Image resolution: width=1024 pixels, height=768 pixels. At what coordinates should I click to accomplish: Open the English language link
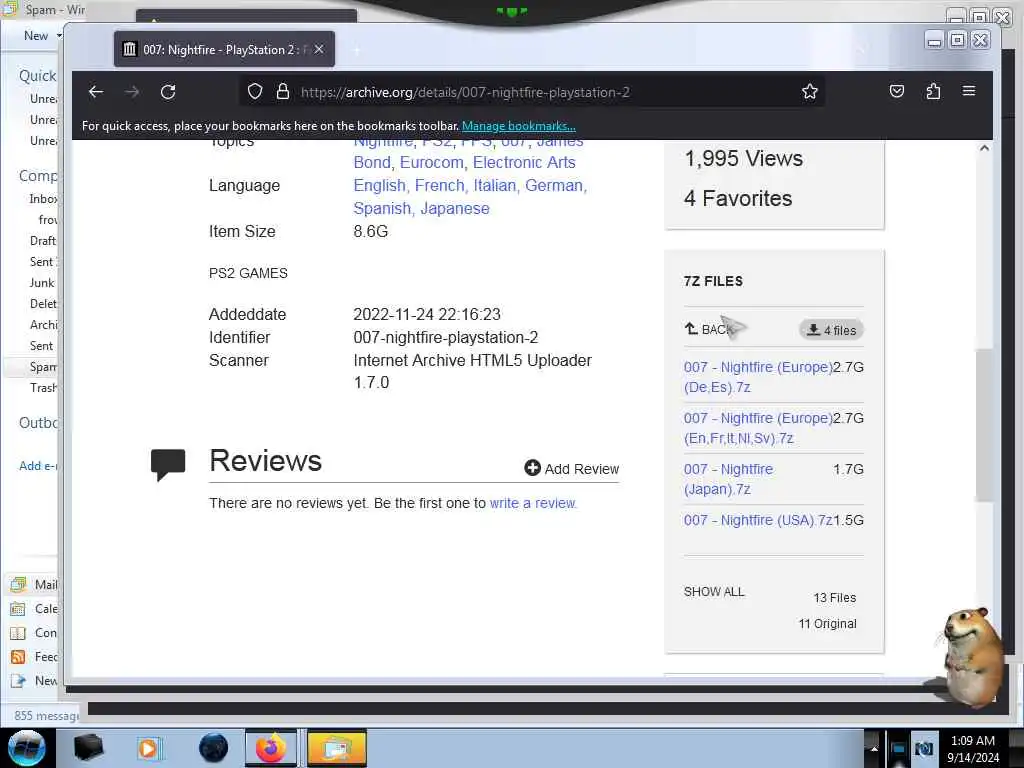381,185
